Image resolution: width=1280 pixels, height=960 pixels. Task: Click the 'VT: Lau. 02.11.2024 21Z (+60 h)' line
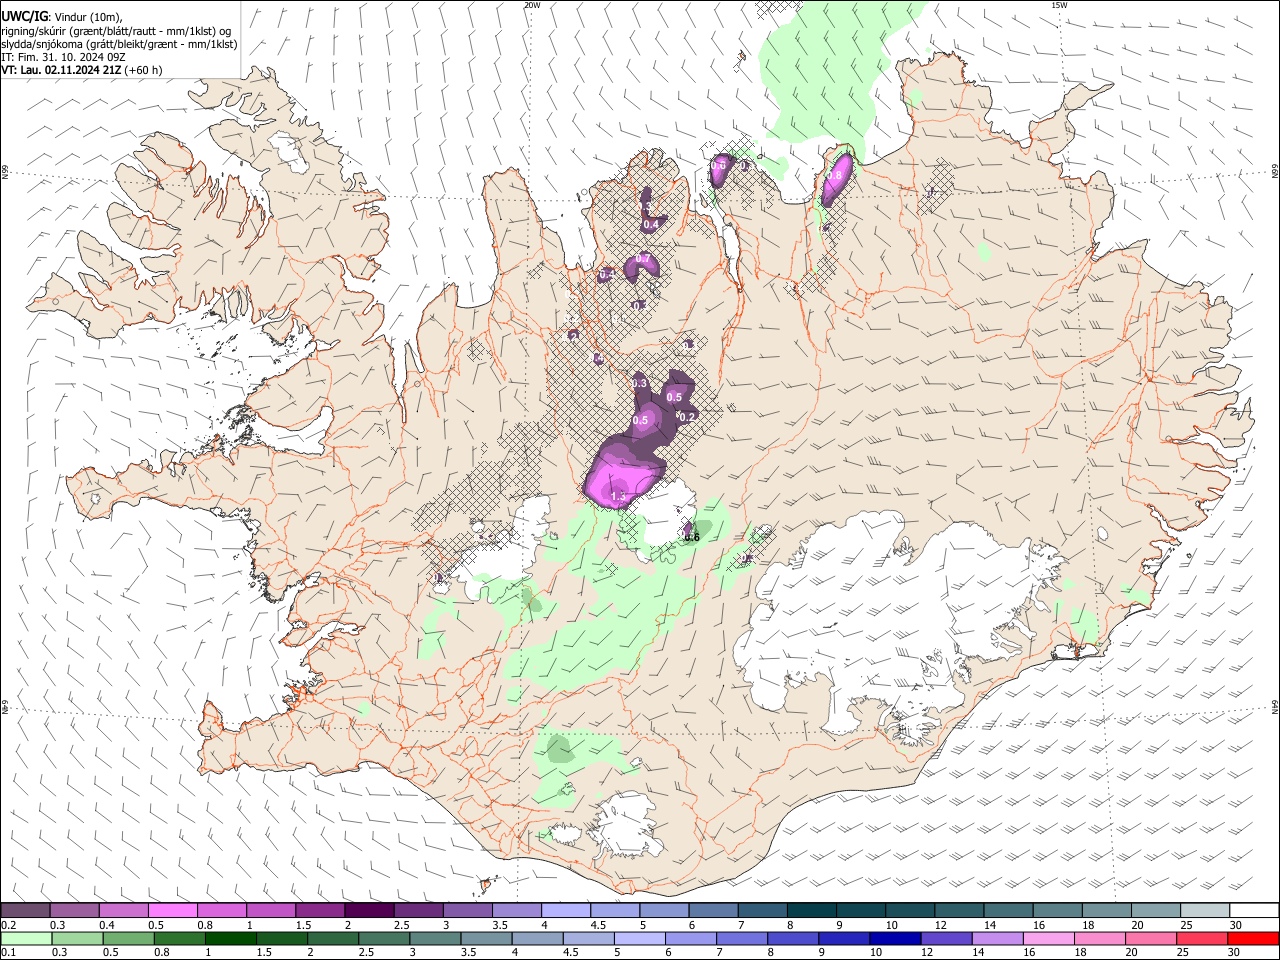82,70
